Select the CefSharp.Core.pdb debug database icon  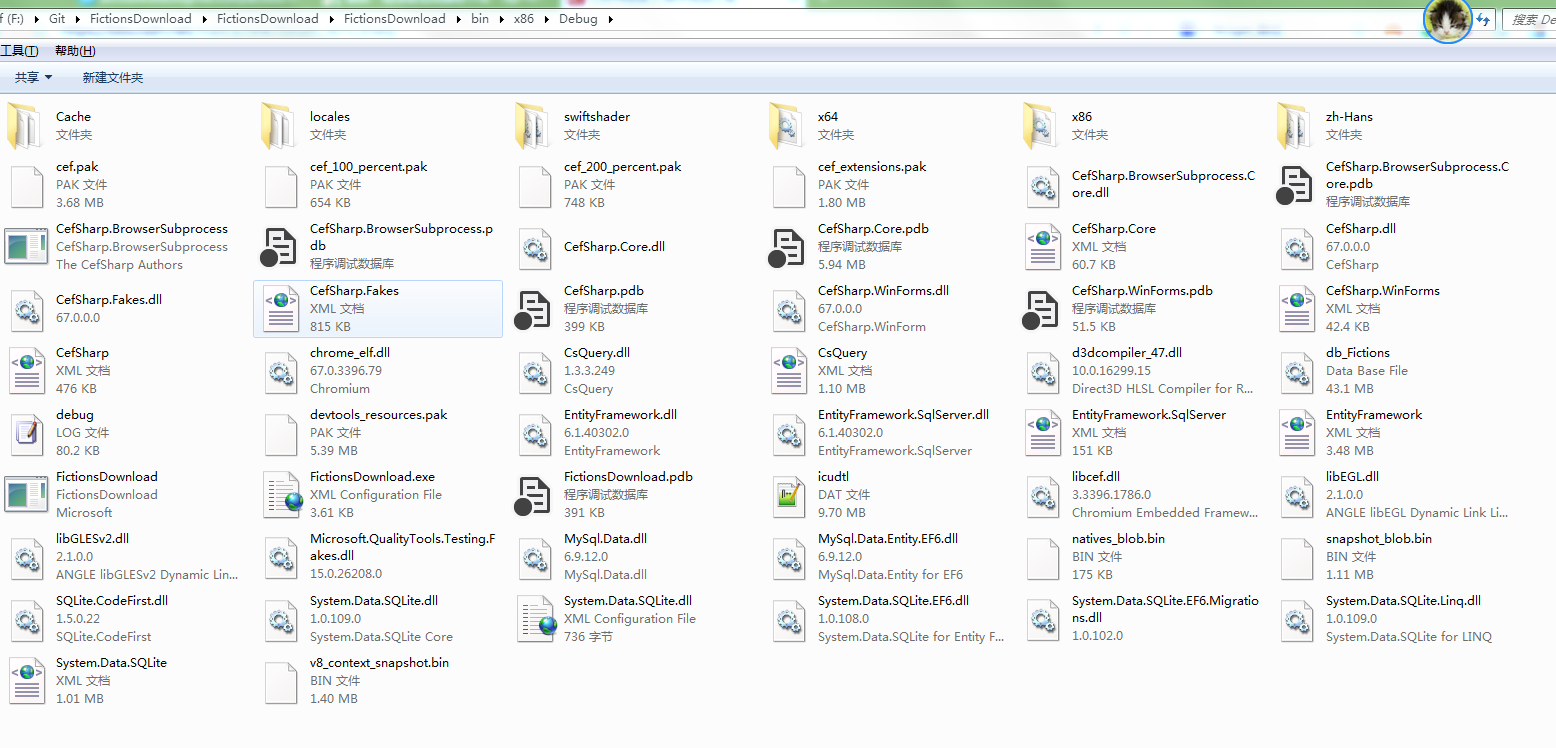[x=787, y=248]
